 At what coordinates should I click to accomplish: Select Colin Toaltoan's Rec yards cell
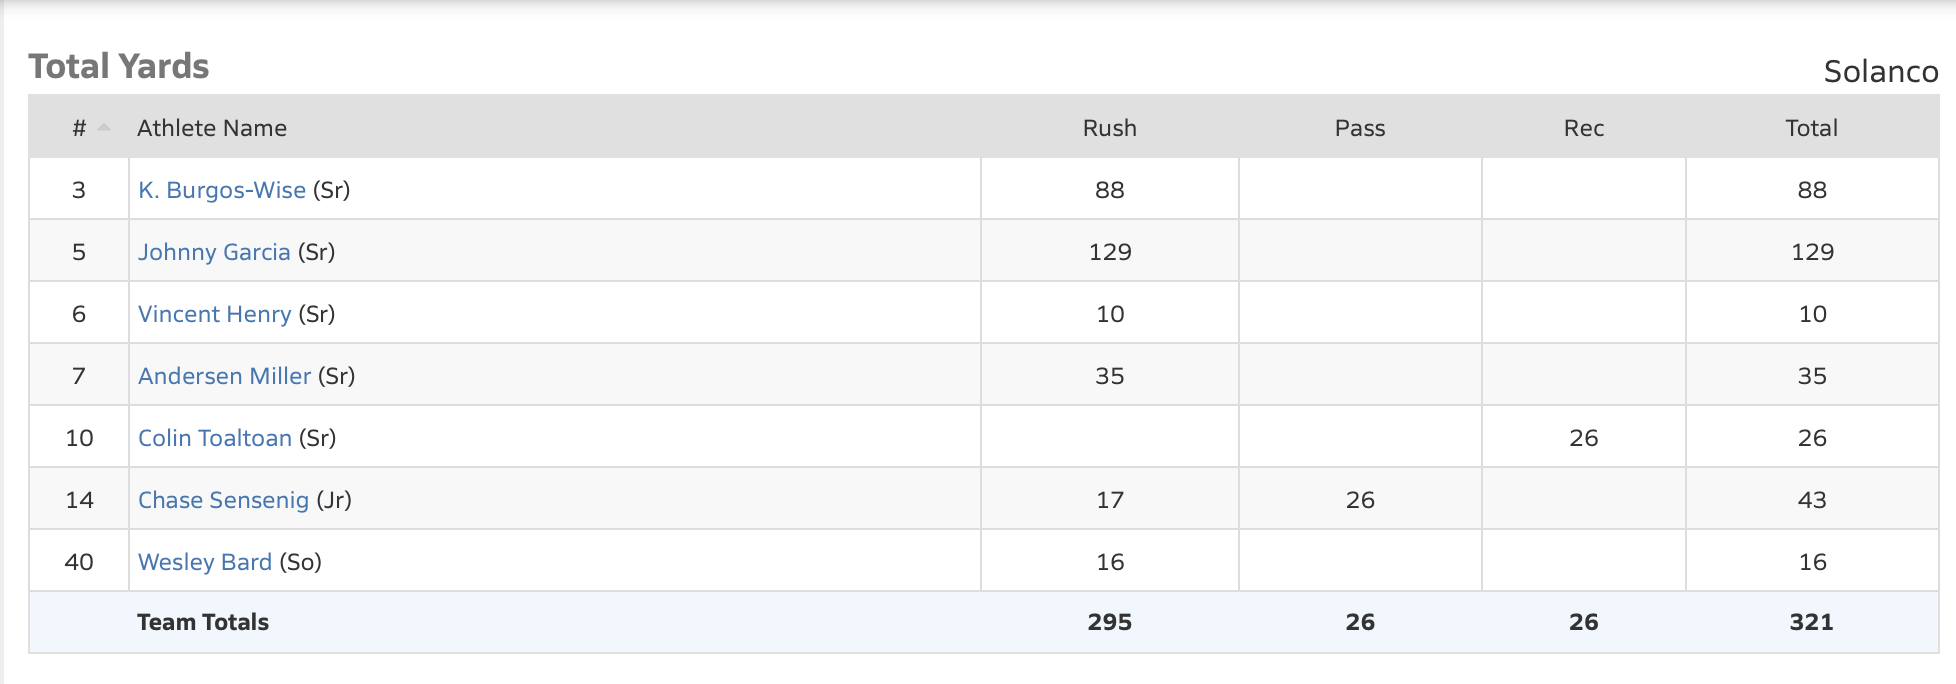[x=1583, y=438]
